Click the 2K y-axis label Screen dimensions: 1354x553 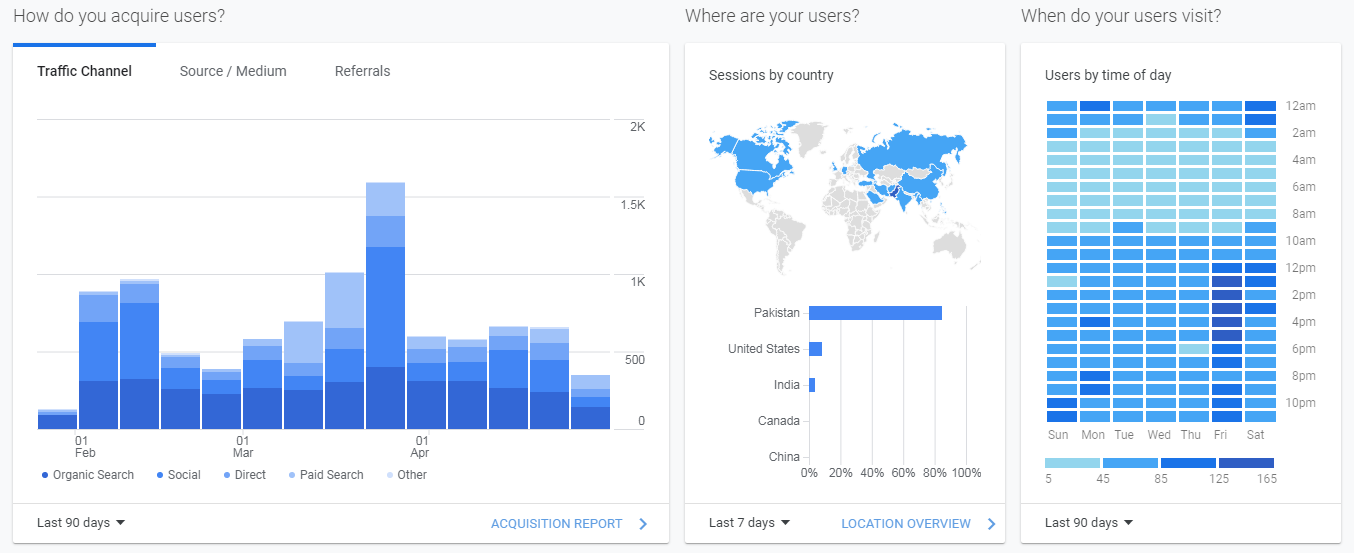(637, 127)
